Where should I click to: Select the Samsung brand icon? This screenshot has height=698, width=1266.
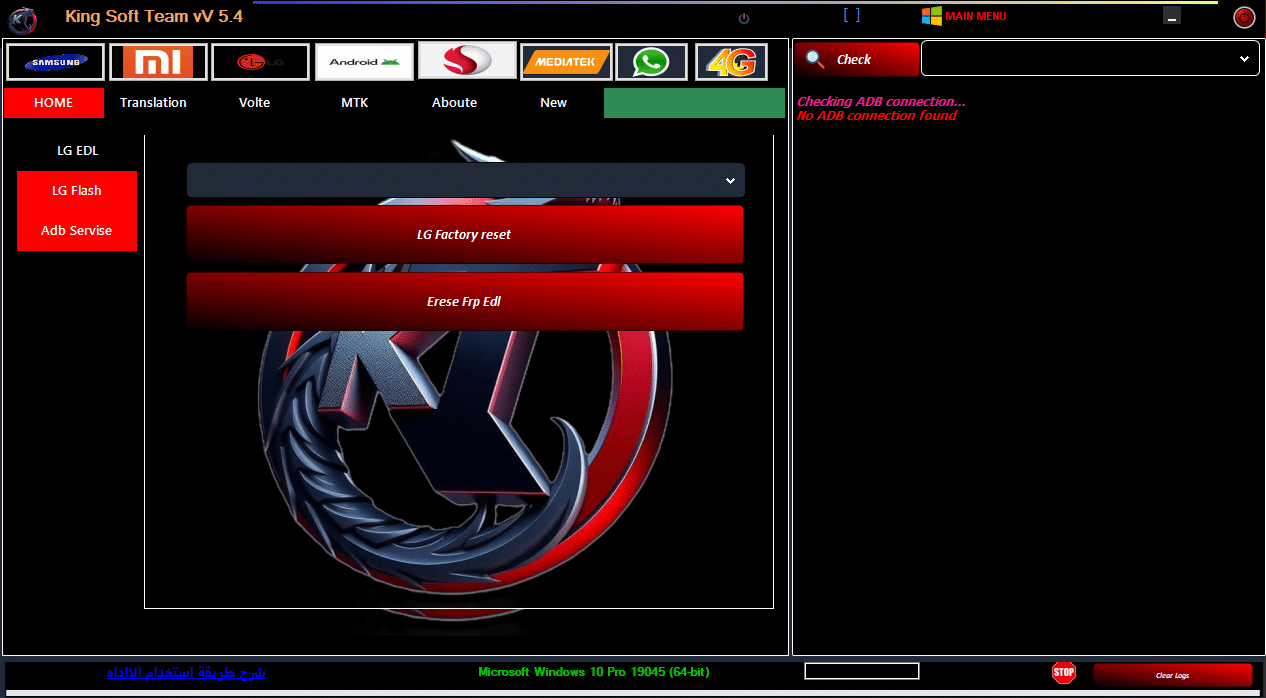click(x=54, y=61)
